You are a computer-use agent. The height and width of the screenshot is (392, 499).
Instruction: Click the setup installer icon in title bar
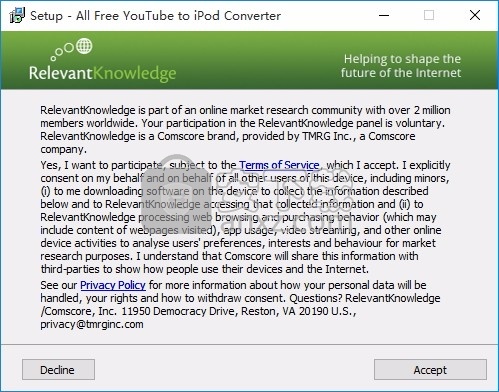point(17,15)
